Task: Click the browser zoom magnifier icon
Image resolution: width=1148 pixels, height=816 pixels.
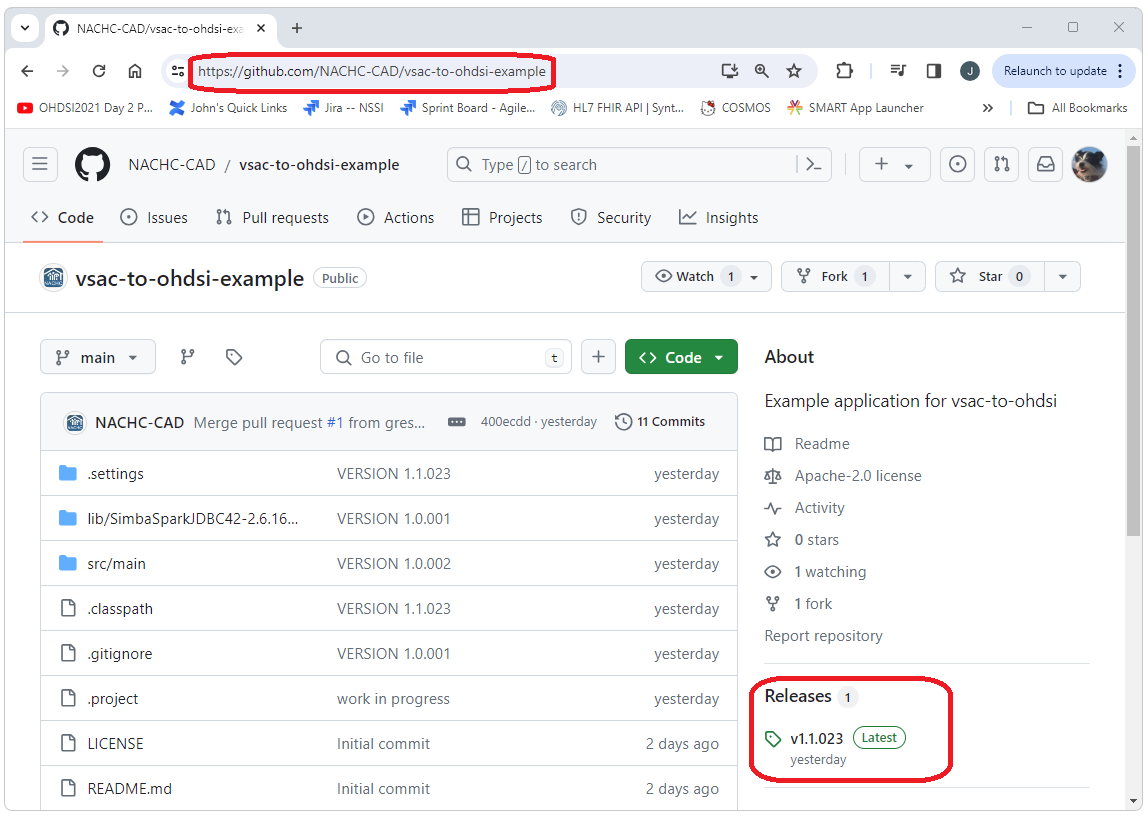Action: (761, 71)
